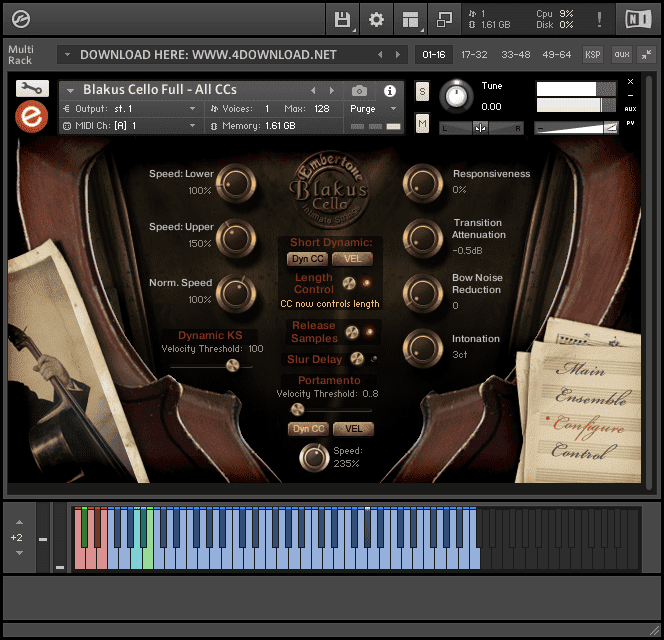The image size is (664, 640).
Task: Click the AUX label button
Action: pos(630,109)
